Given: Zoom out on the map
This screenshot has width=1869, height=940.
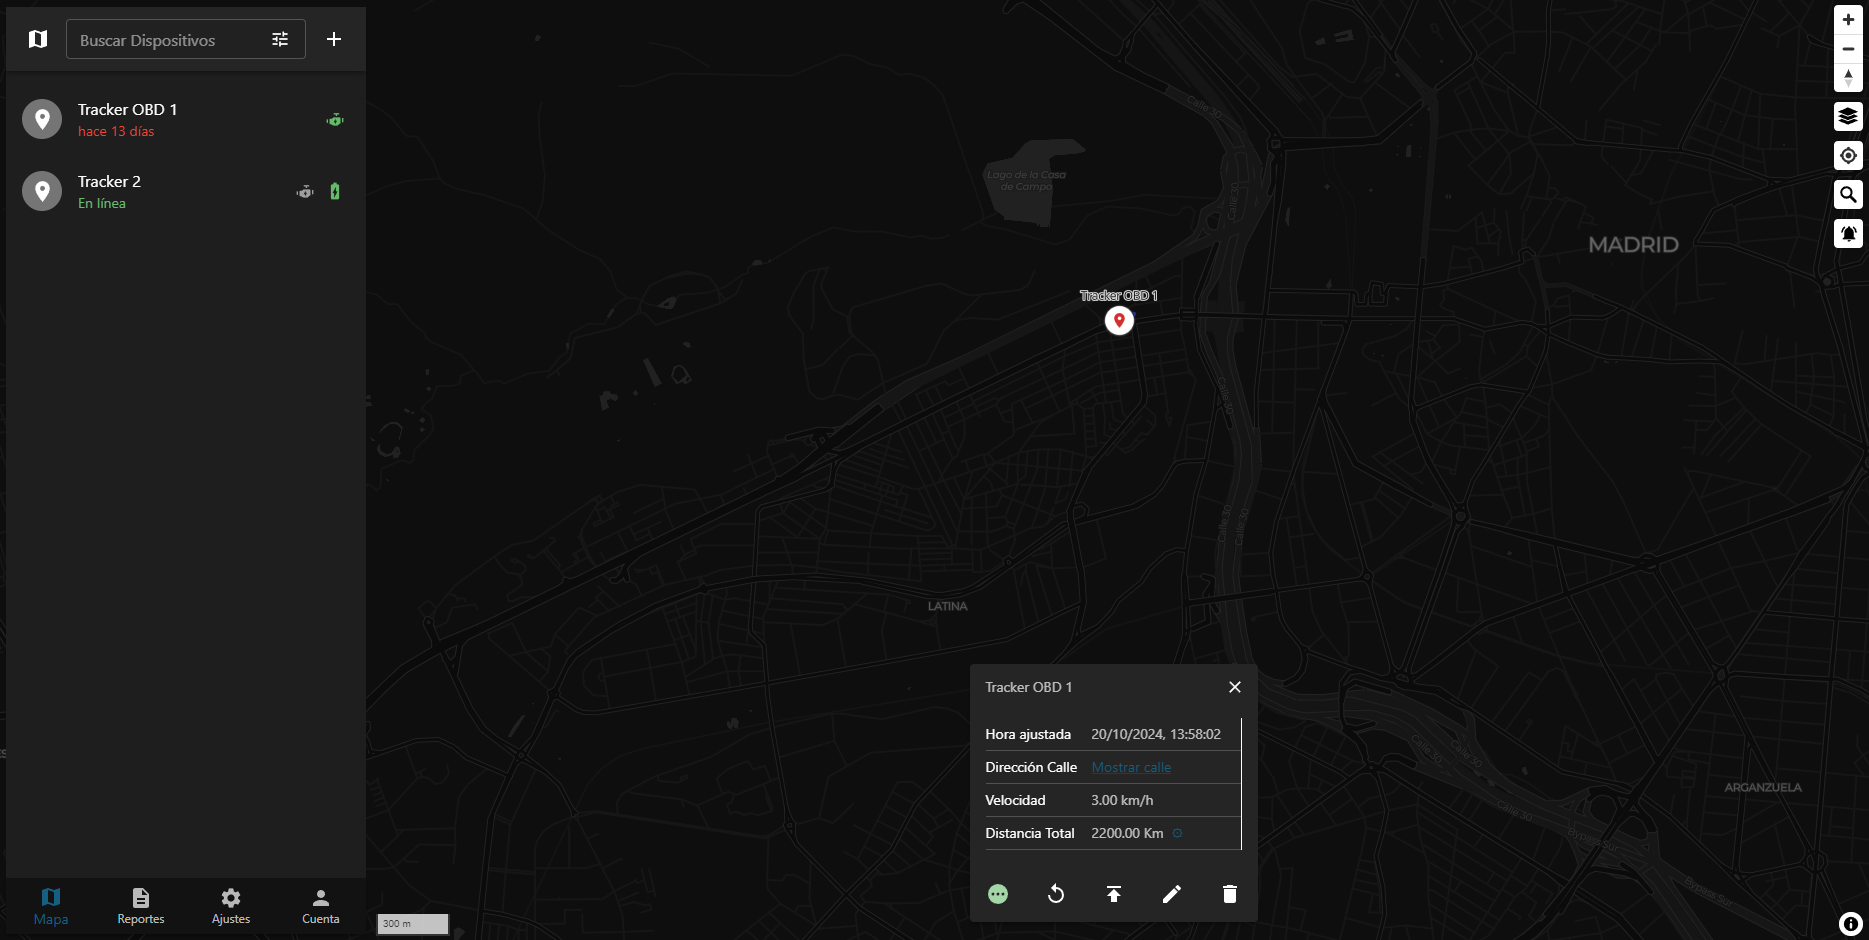Looking at the screenshot, I should click(1848, 48).
